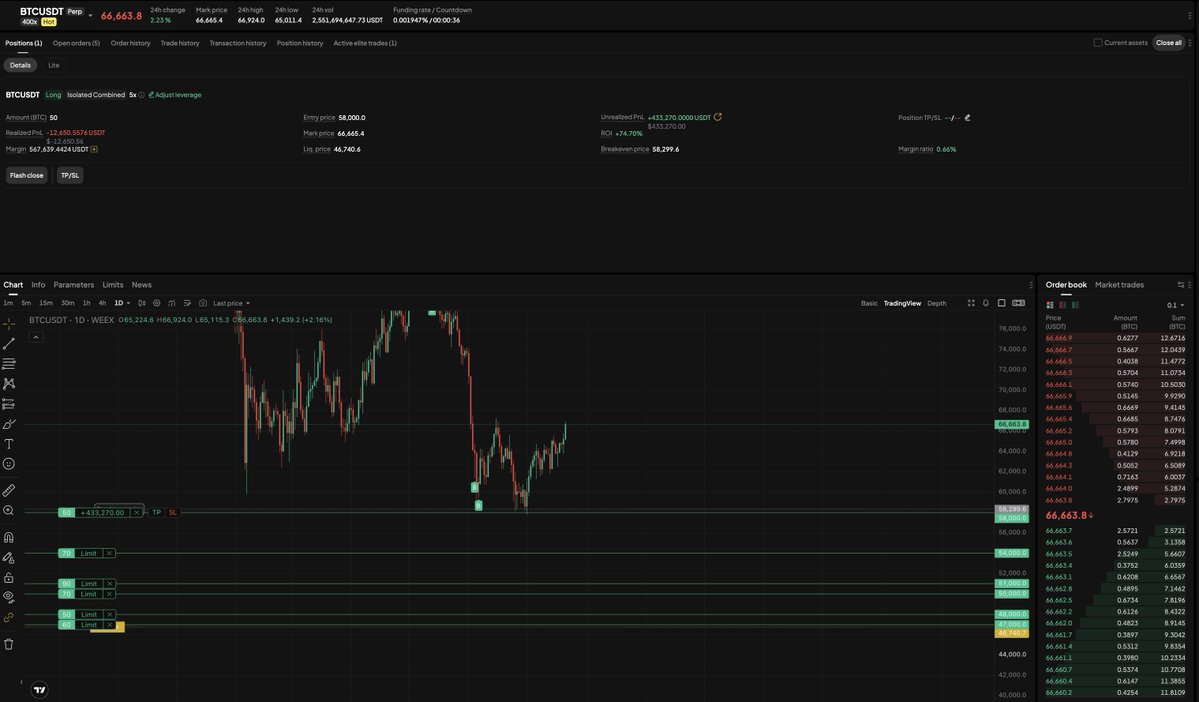This screenshot has height=702, width=1199.
Task: Toggle the Current assets checkbox
Action: pyautogui.click(x=1097, y=43)
